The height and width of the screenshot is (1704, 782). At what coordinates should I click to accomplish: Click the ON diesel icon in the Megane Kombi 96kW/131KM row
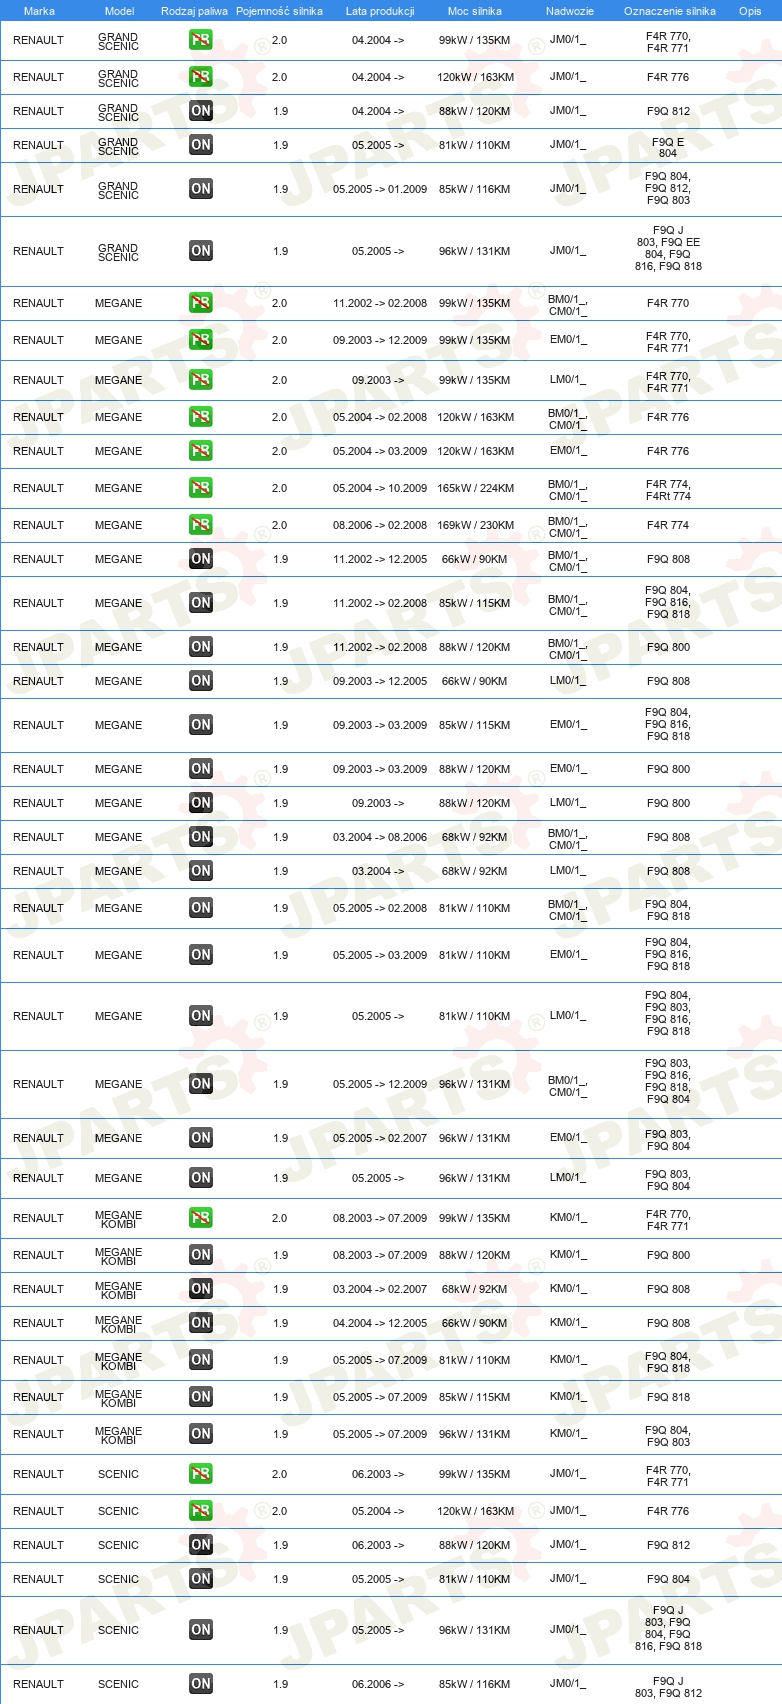(x=201, y=1434)
